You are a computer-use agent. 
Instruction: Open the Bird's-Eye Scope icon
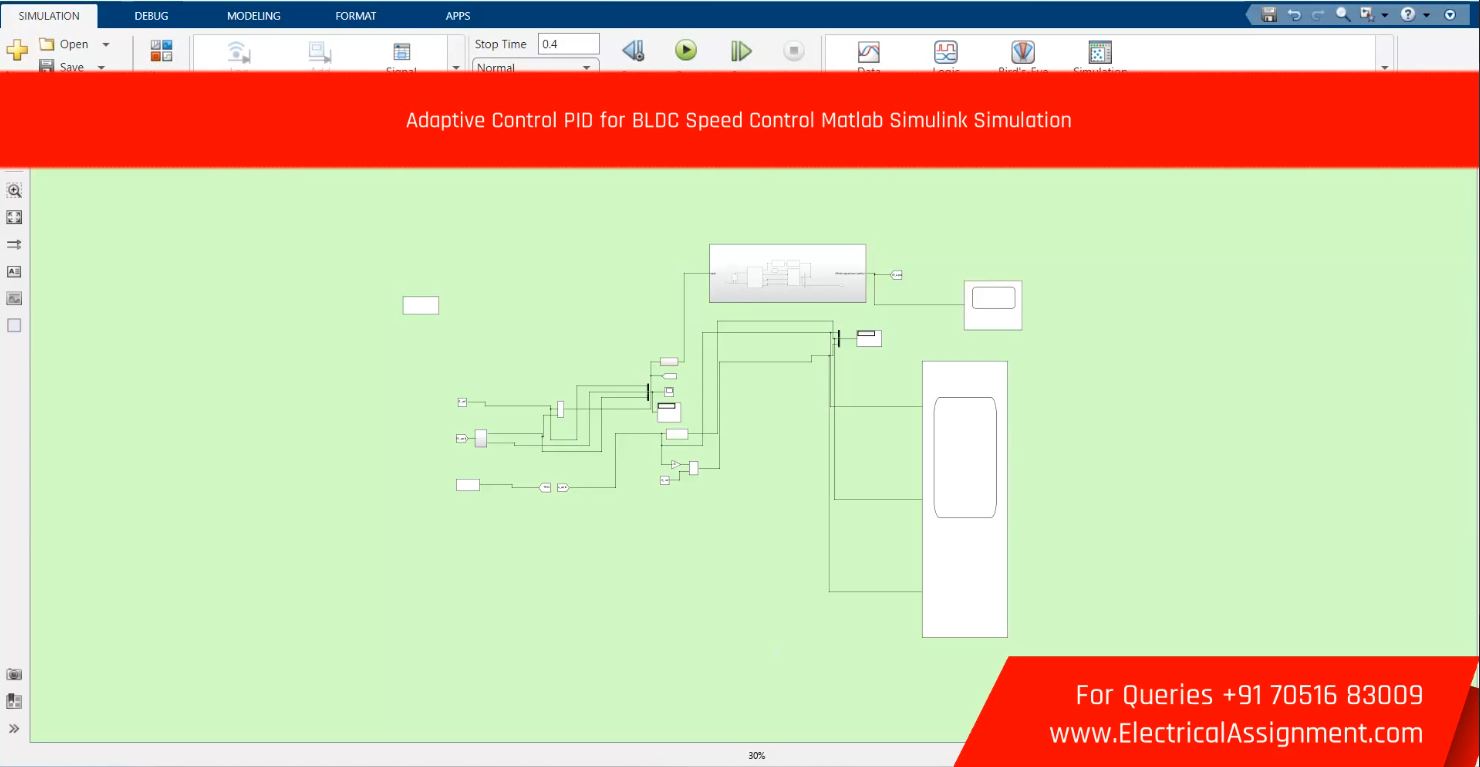click(x=1022, y=53)
